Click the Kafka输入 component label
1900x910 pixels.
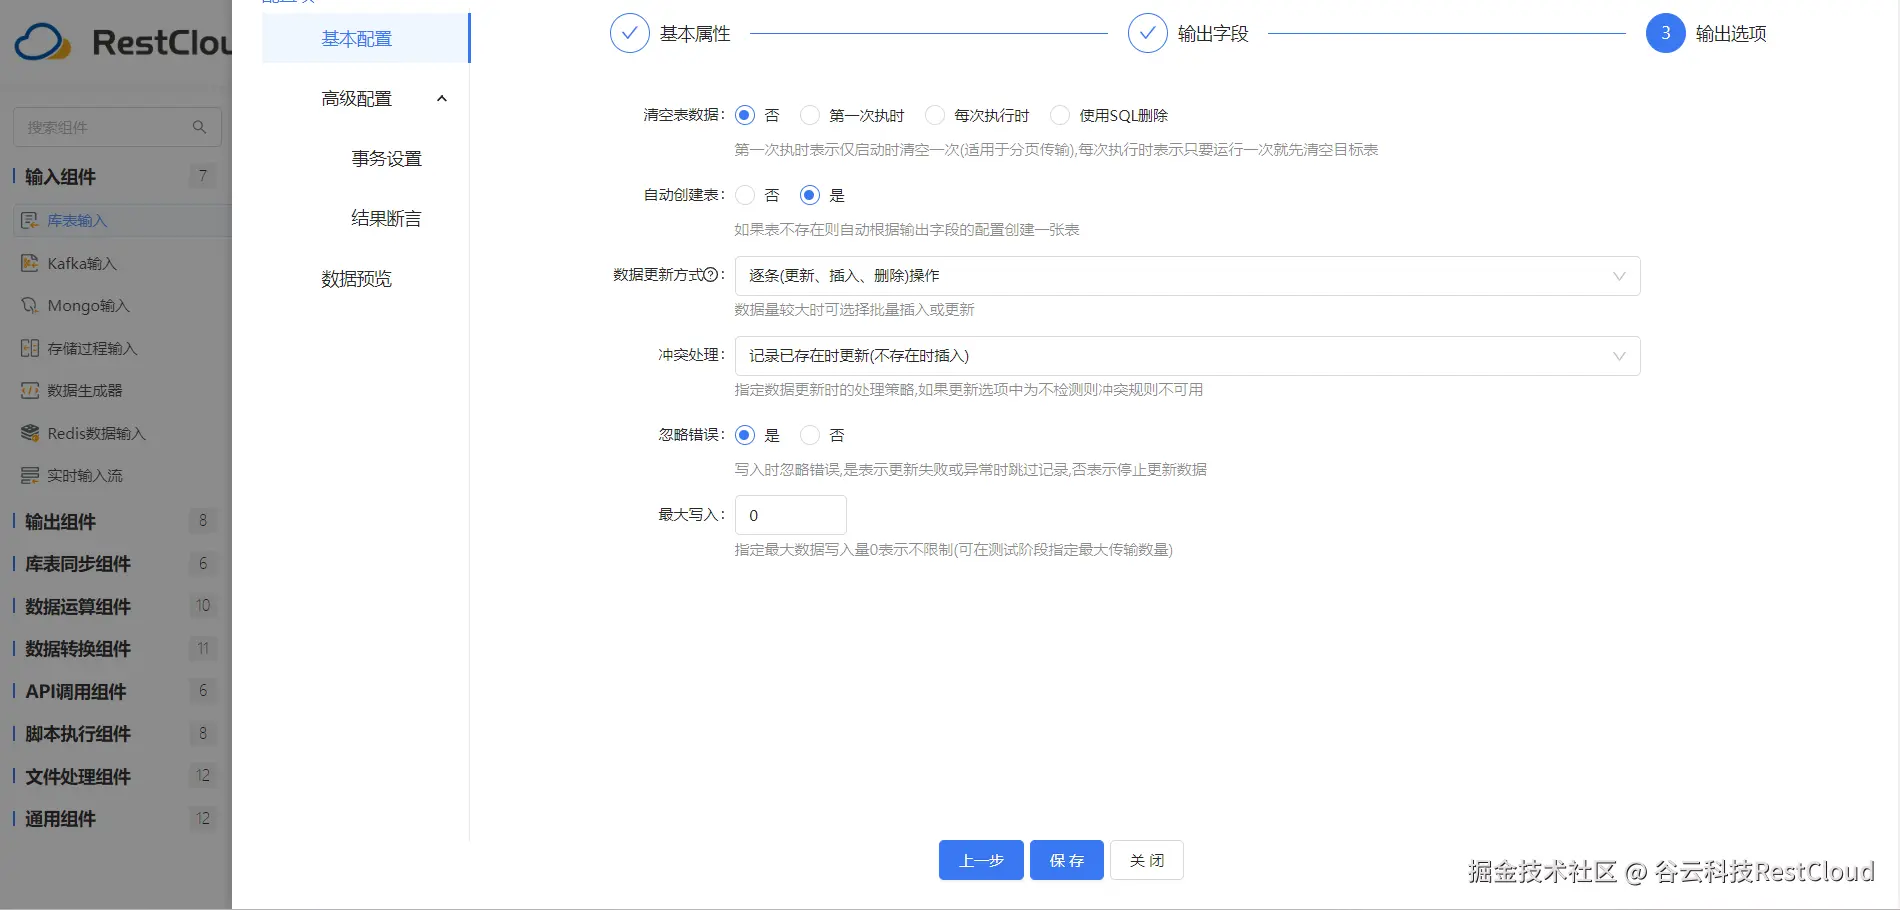82,263
